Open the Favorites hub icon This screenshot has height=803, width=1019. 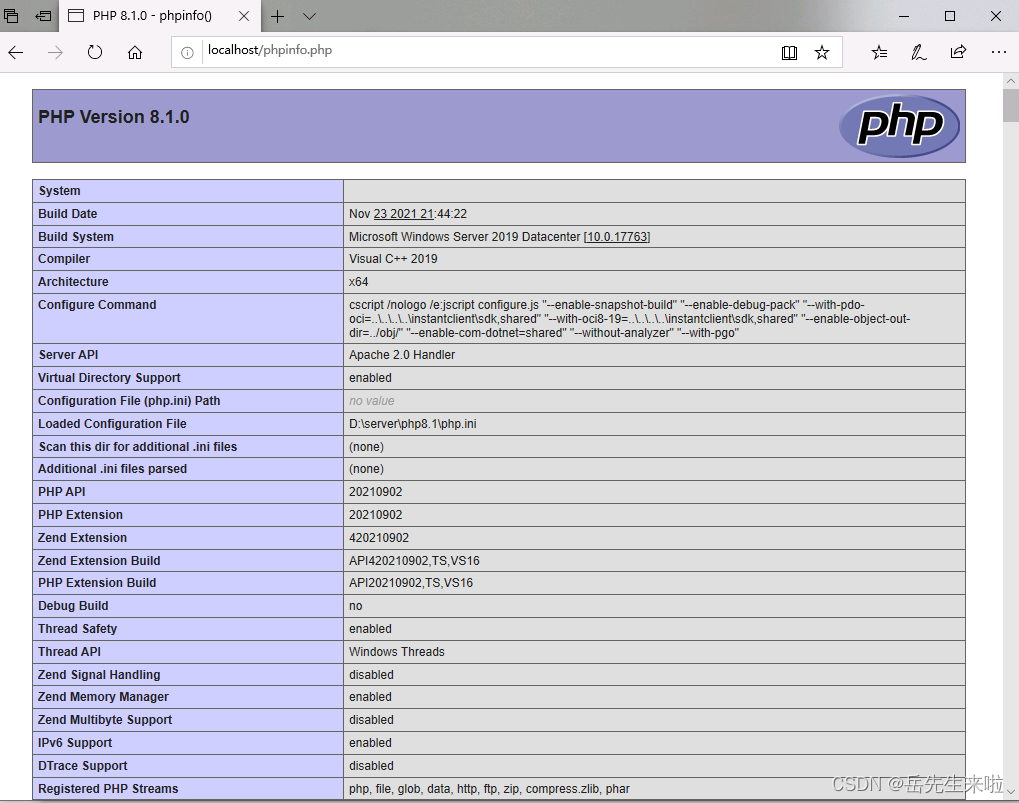click(x=879, y=53)
